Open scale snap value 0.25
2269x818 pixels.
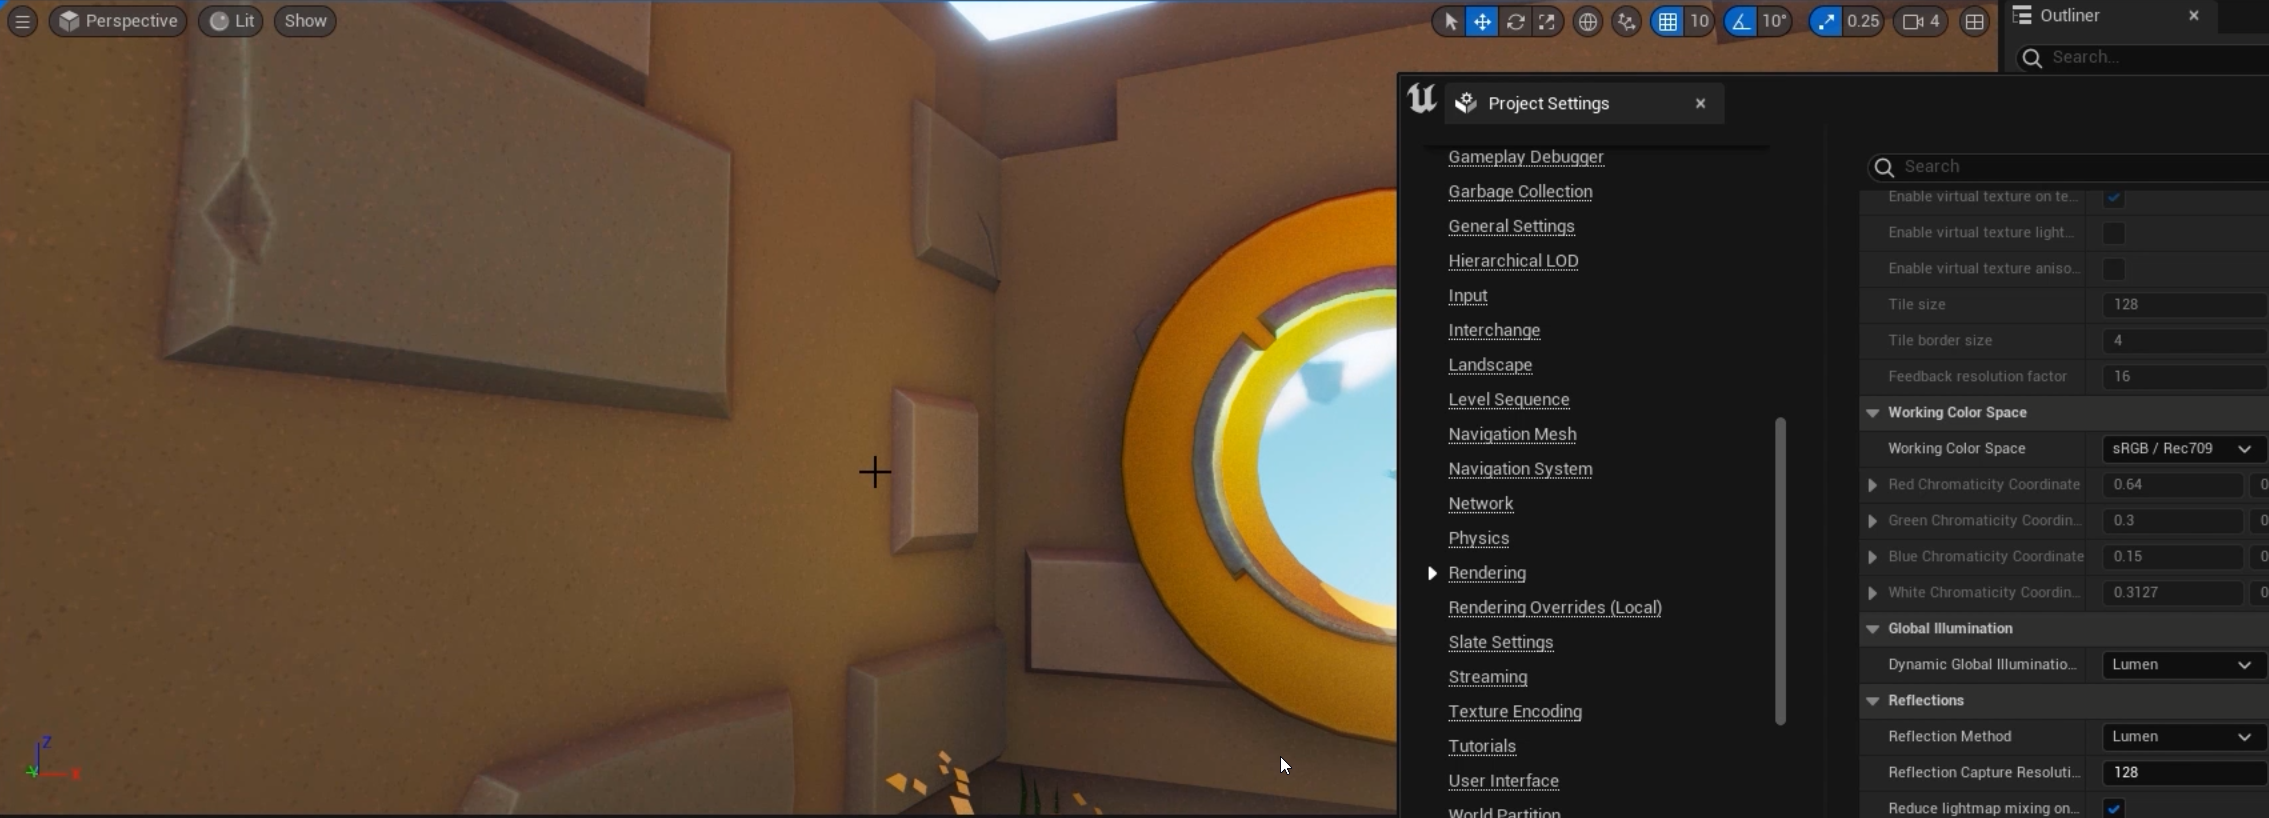coord(1863,21)
